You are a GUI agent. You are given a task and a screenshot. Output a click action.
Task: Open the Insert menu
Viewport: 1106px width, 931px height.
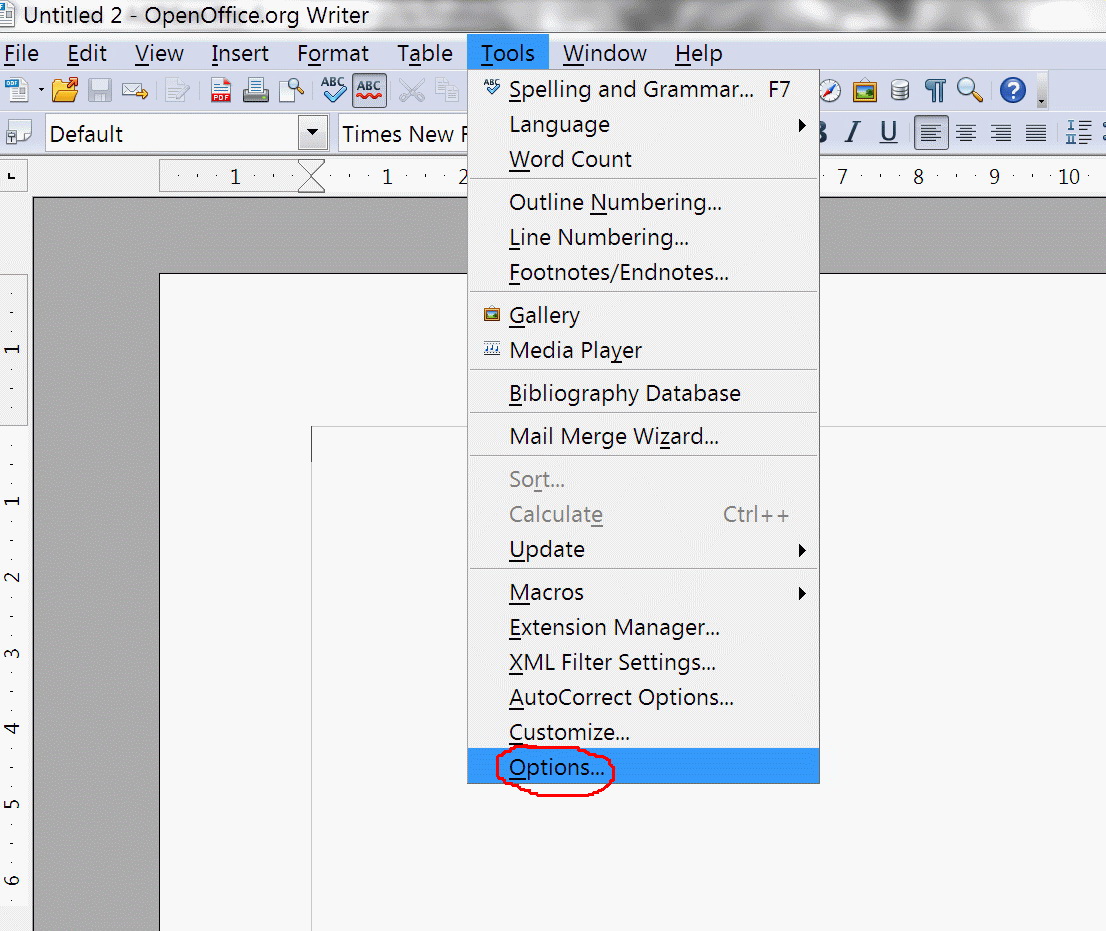[x=240, y=54]
